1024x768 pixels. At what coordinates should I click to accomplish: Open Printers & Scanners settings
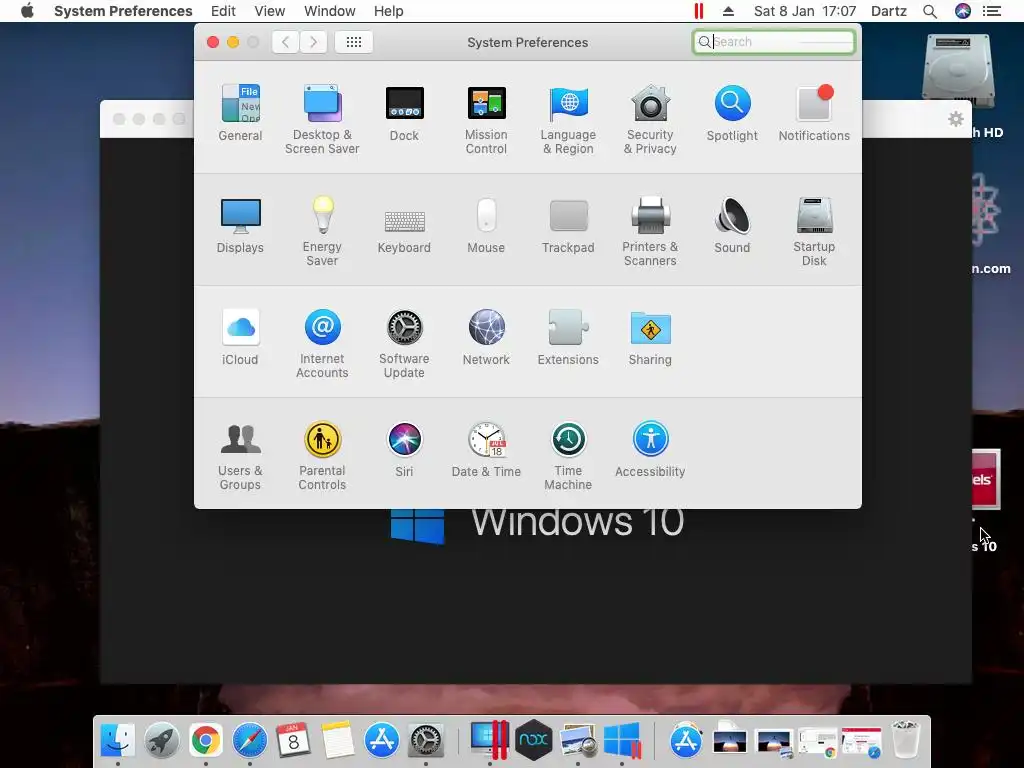pos(650,231)
